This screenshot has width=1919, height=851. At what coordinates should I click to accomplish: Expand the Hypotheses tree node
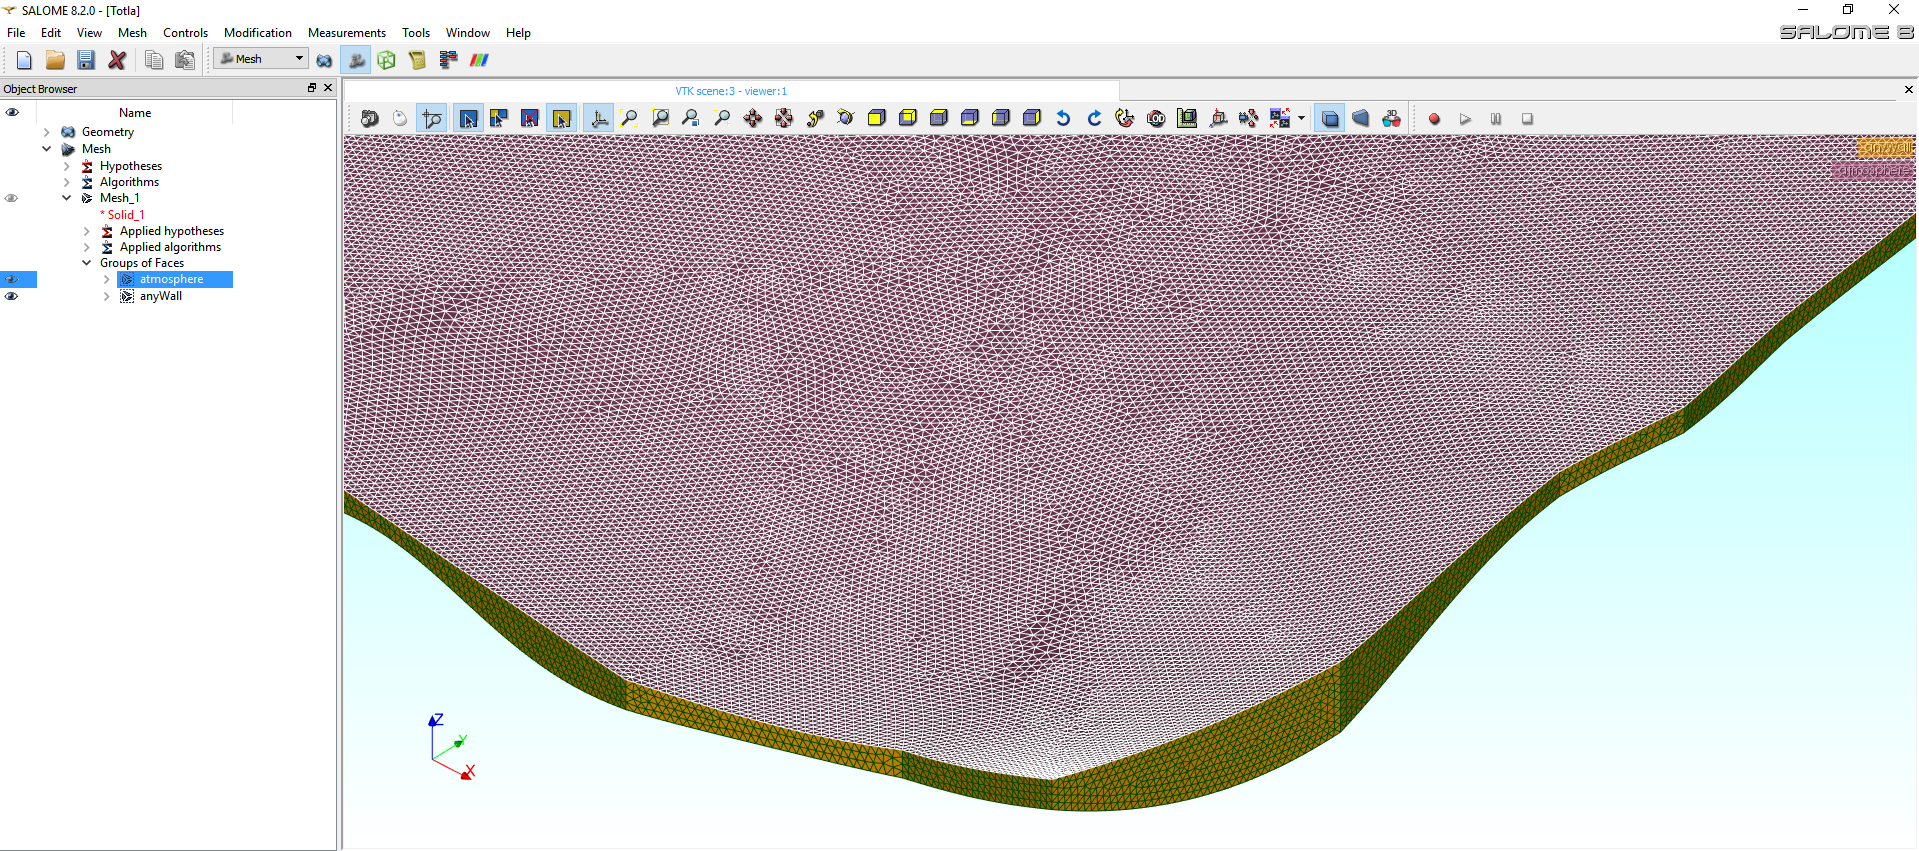pyautogui.click(x=67, y=166)
